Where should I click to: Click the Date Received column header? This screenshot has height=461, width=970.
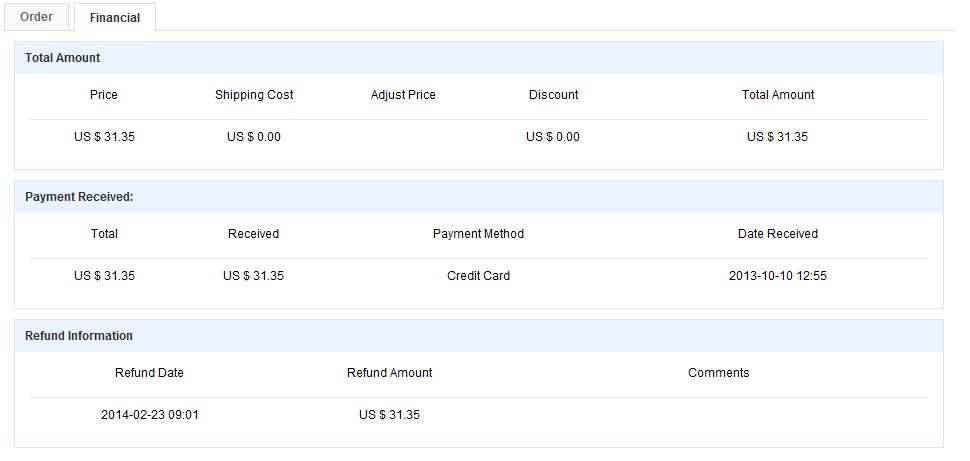coord(778,234)
